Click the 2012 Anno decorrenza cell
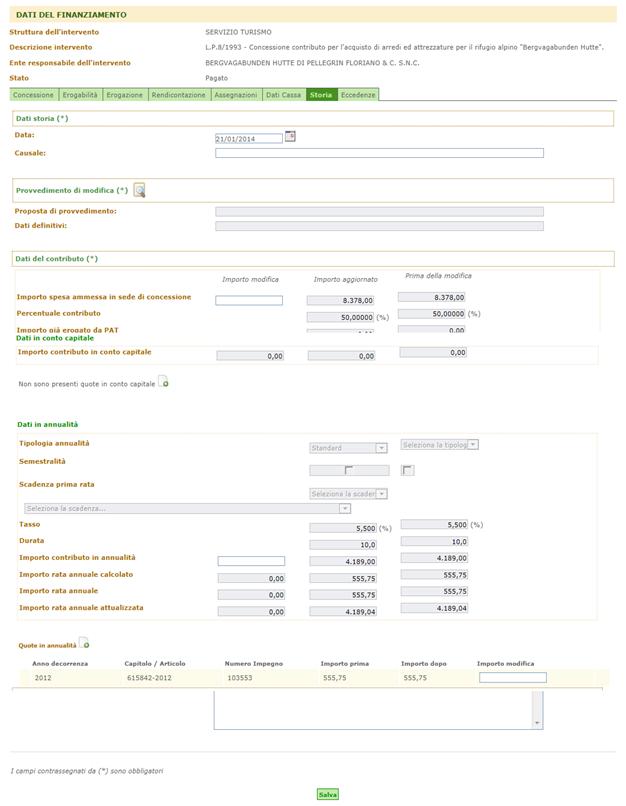This screenshot has height=806, width=626. pyautogui.click(x=43, y=678)
